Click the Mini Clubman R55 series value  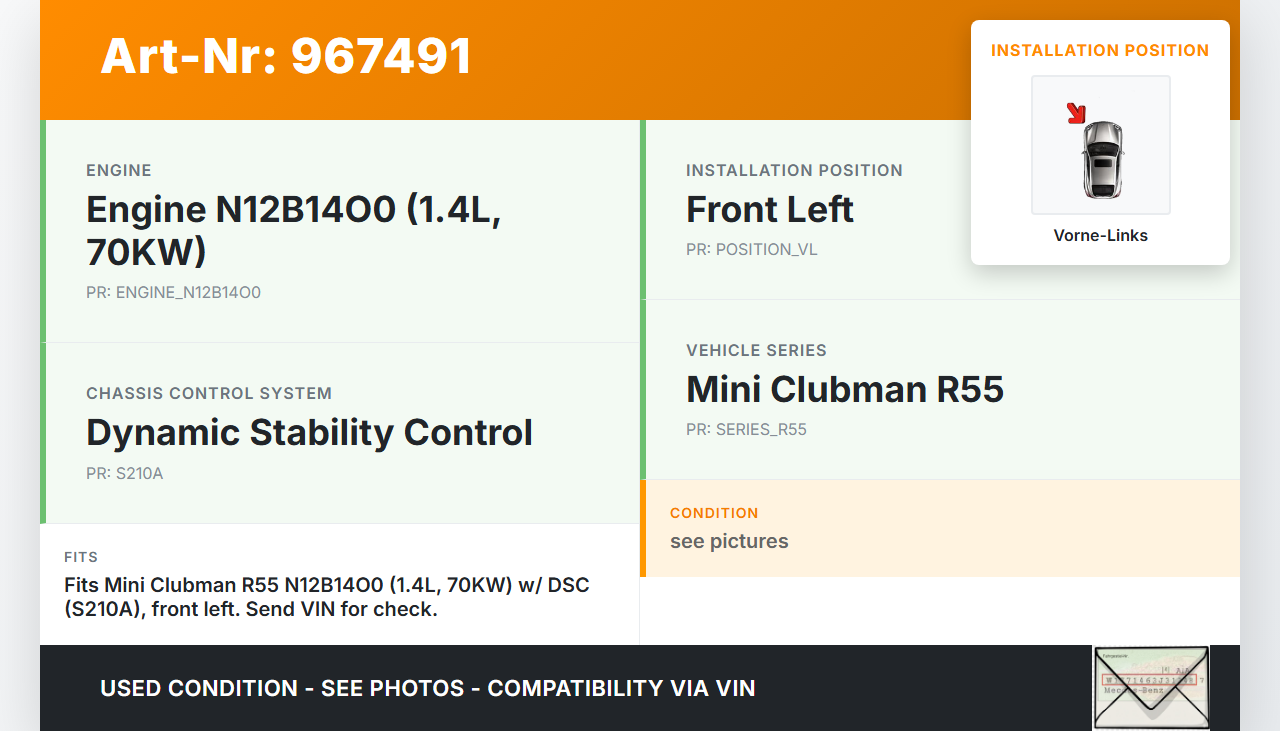click(x=844, y=389)
